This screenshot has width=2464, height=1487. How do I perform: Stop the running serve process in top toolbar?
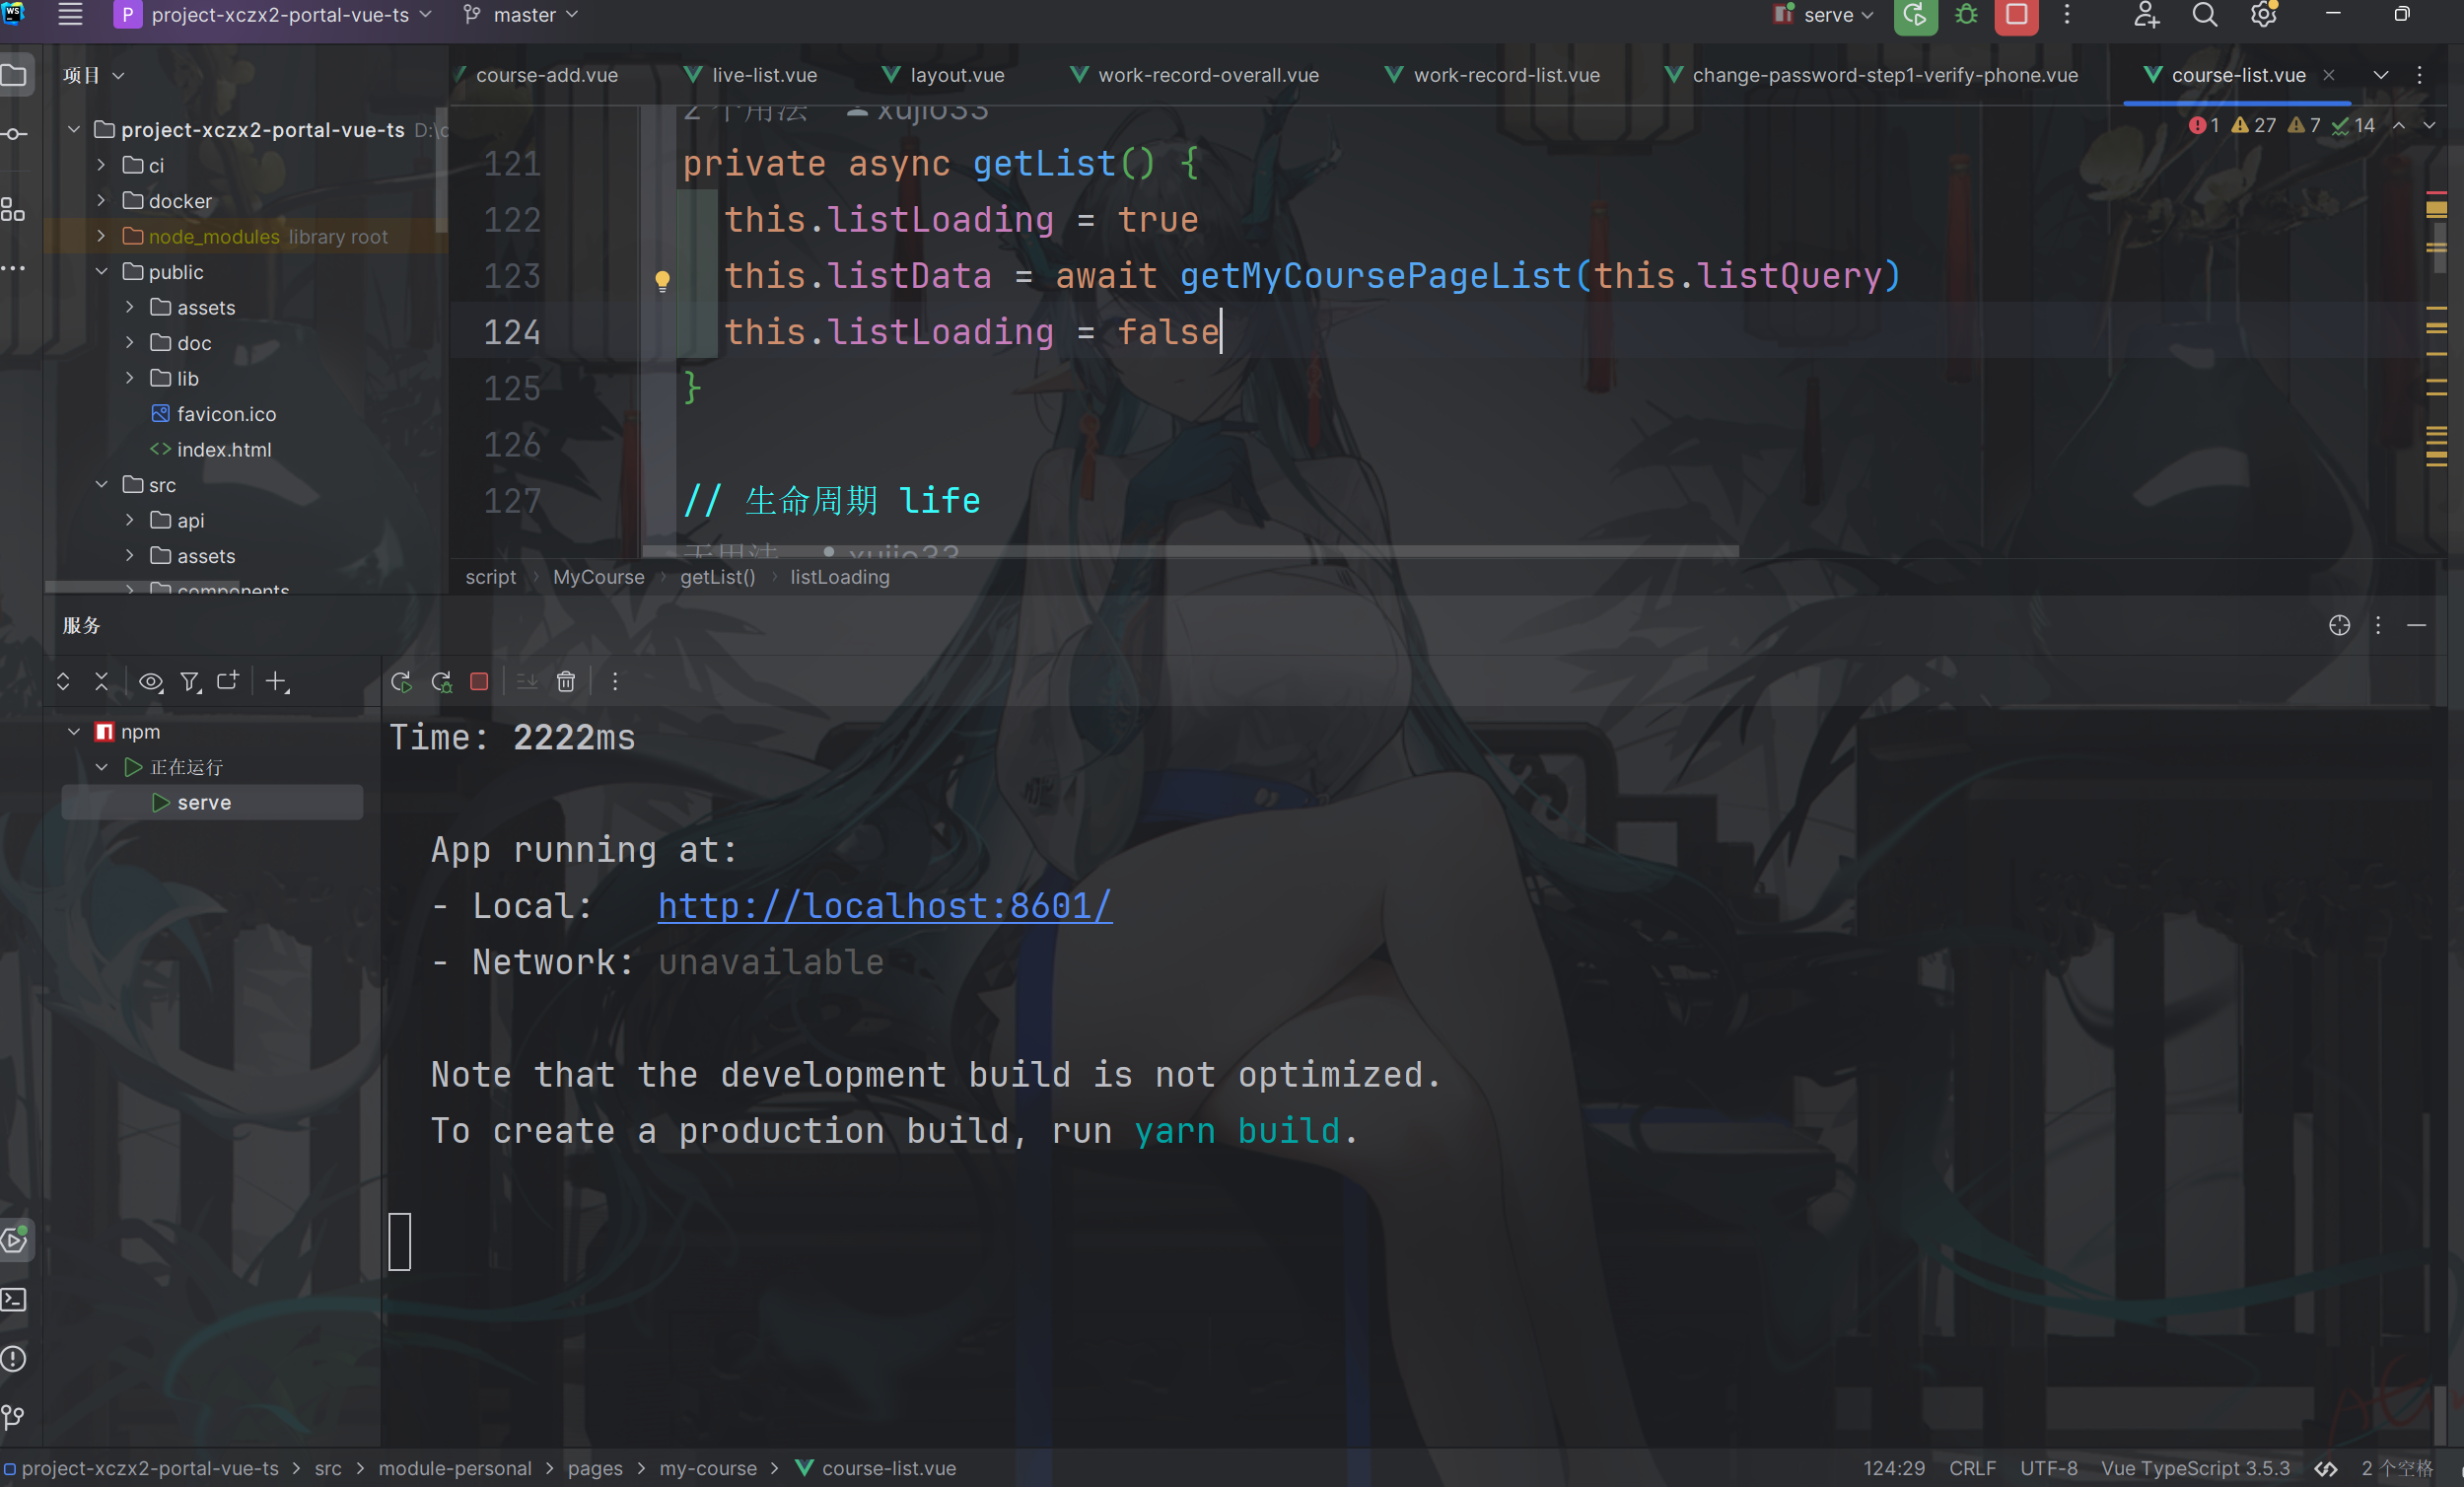pyautogui.click(x=2016, y=15)
